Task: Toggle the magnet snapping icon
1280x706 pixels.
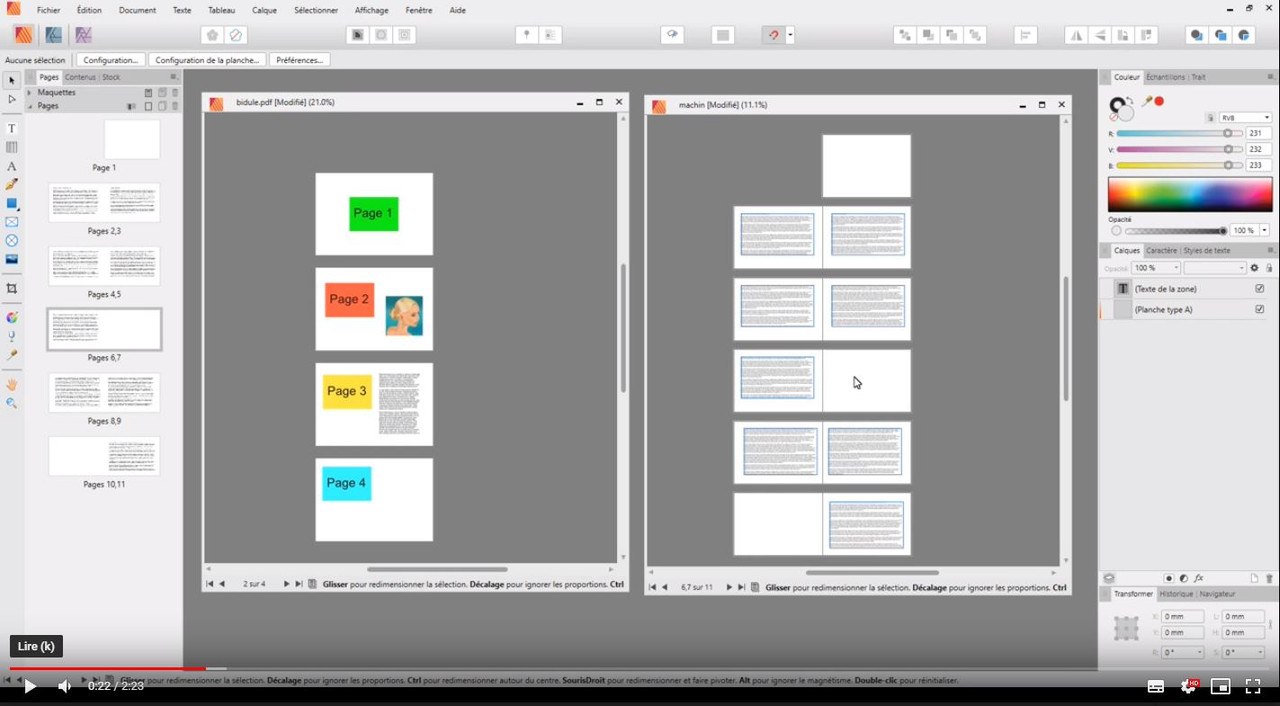Action: [773, 35]
